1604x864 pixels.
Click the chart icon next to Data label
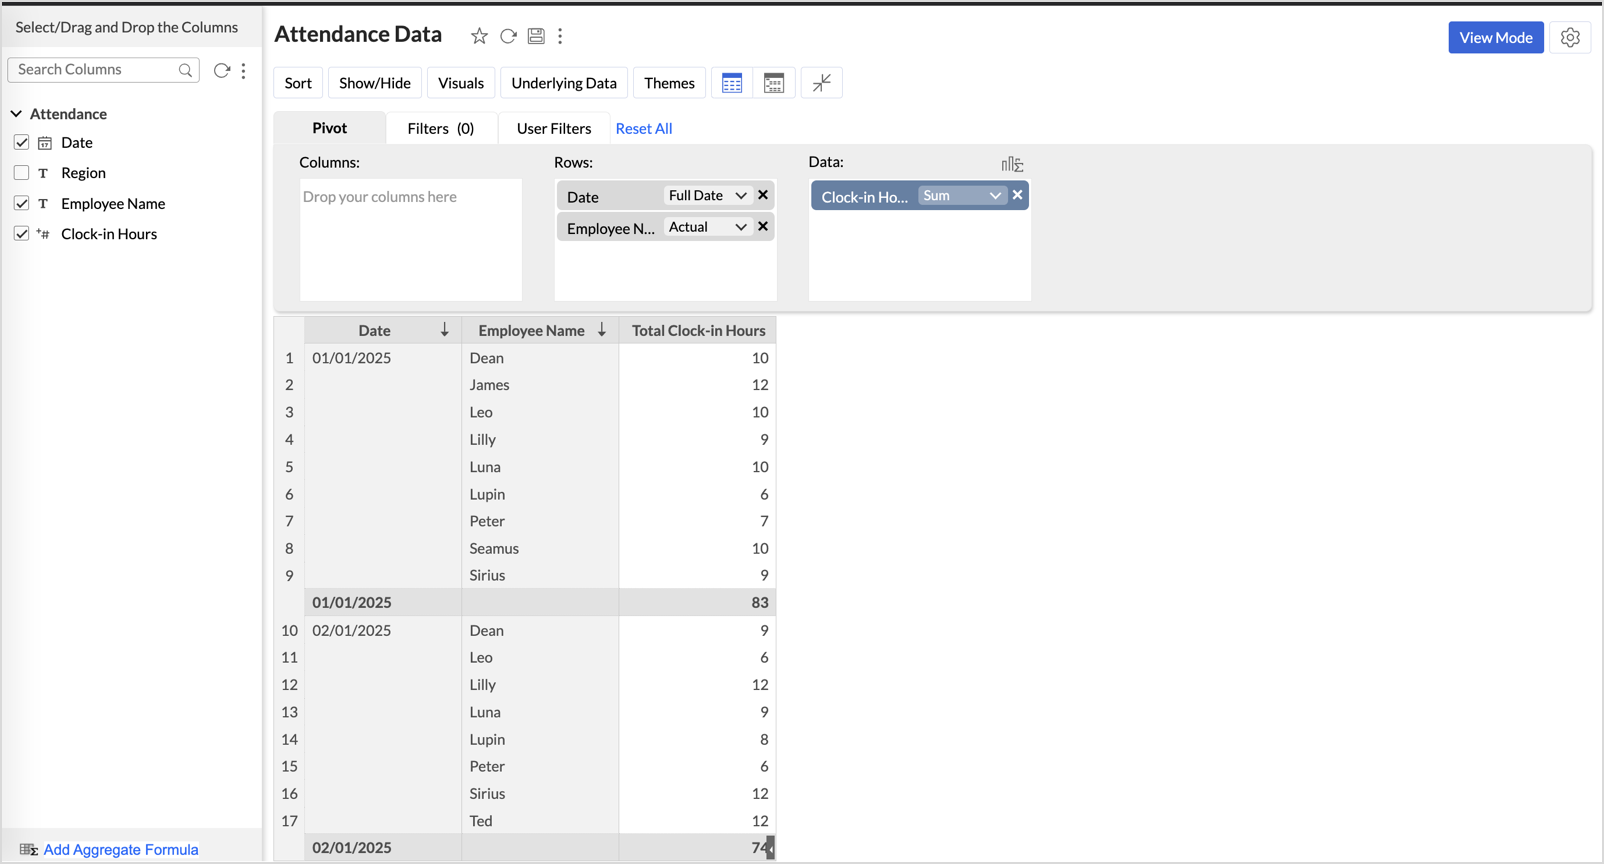(1012, 164)
